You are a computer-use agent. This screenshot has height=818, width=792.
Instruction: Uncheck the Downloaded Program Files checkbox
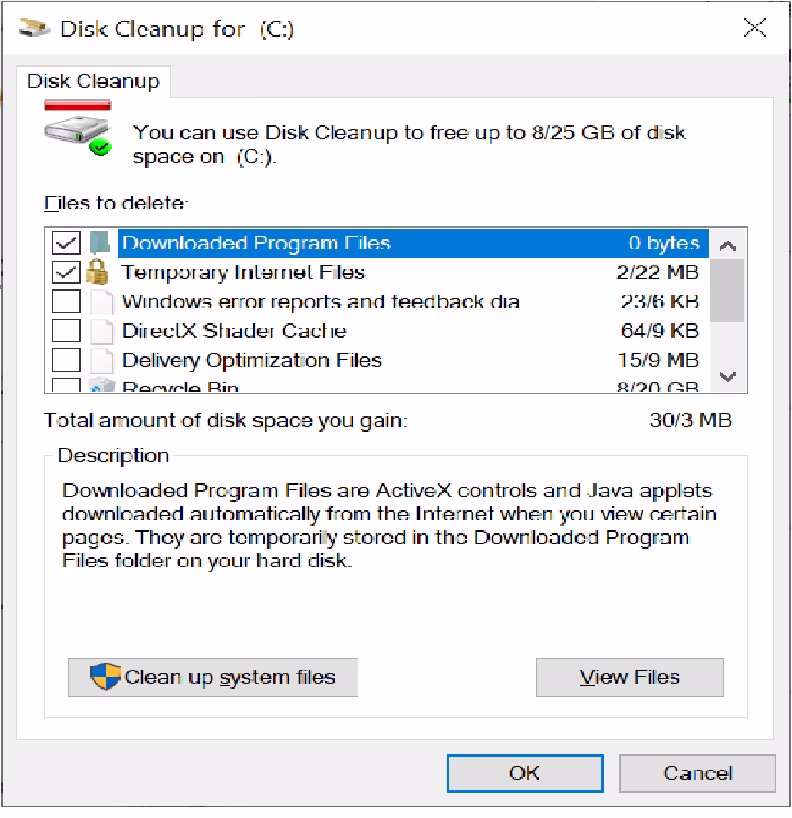66,243
